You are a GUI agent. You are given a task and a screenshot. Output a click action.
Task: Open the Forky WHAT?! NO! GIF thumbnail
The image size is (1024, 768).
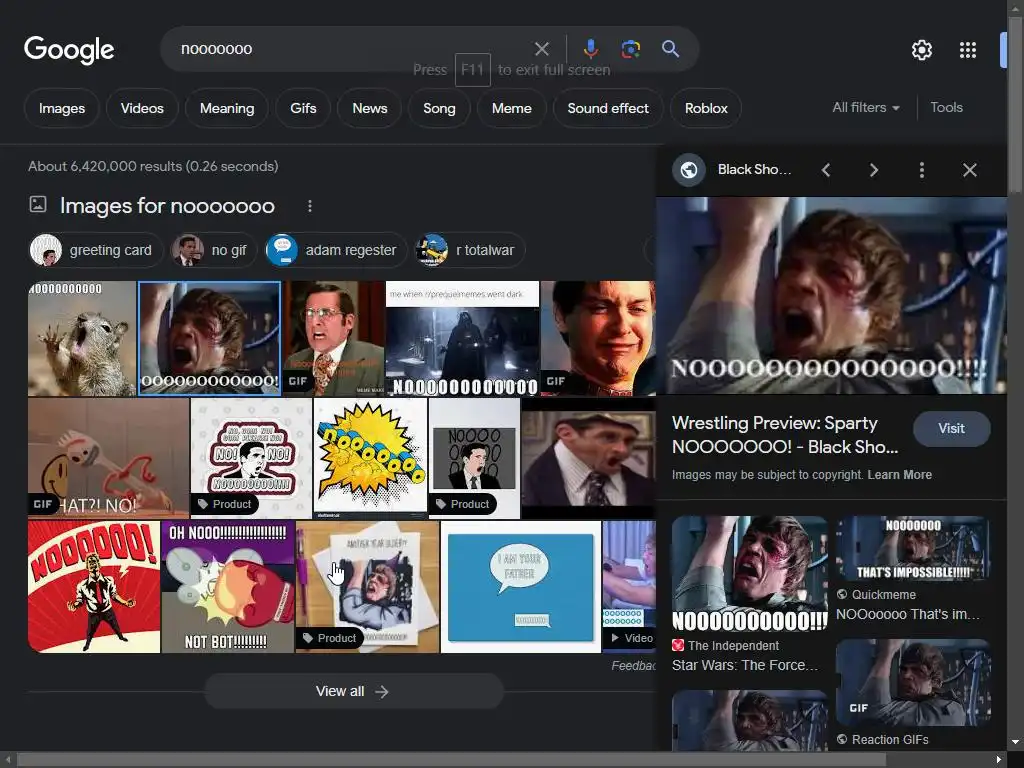pyautogui.click(x=108, y=458)
